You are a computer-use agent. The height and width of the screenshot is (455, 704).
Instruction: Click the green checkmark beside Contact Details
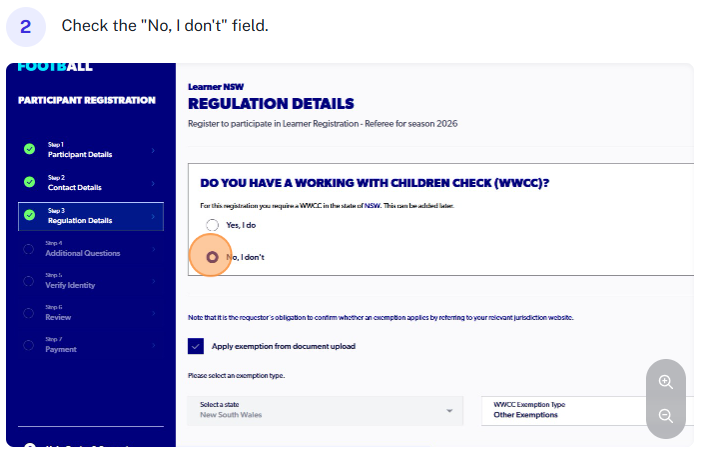click(x=29, y=183)
